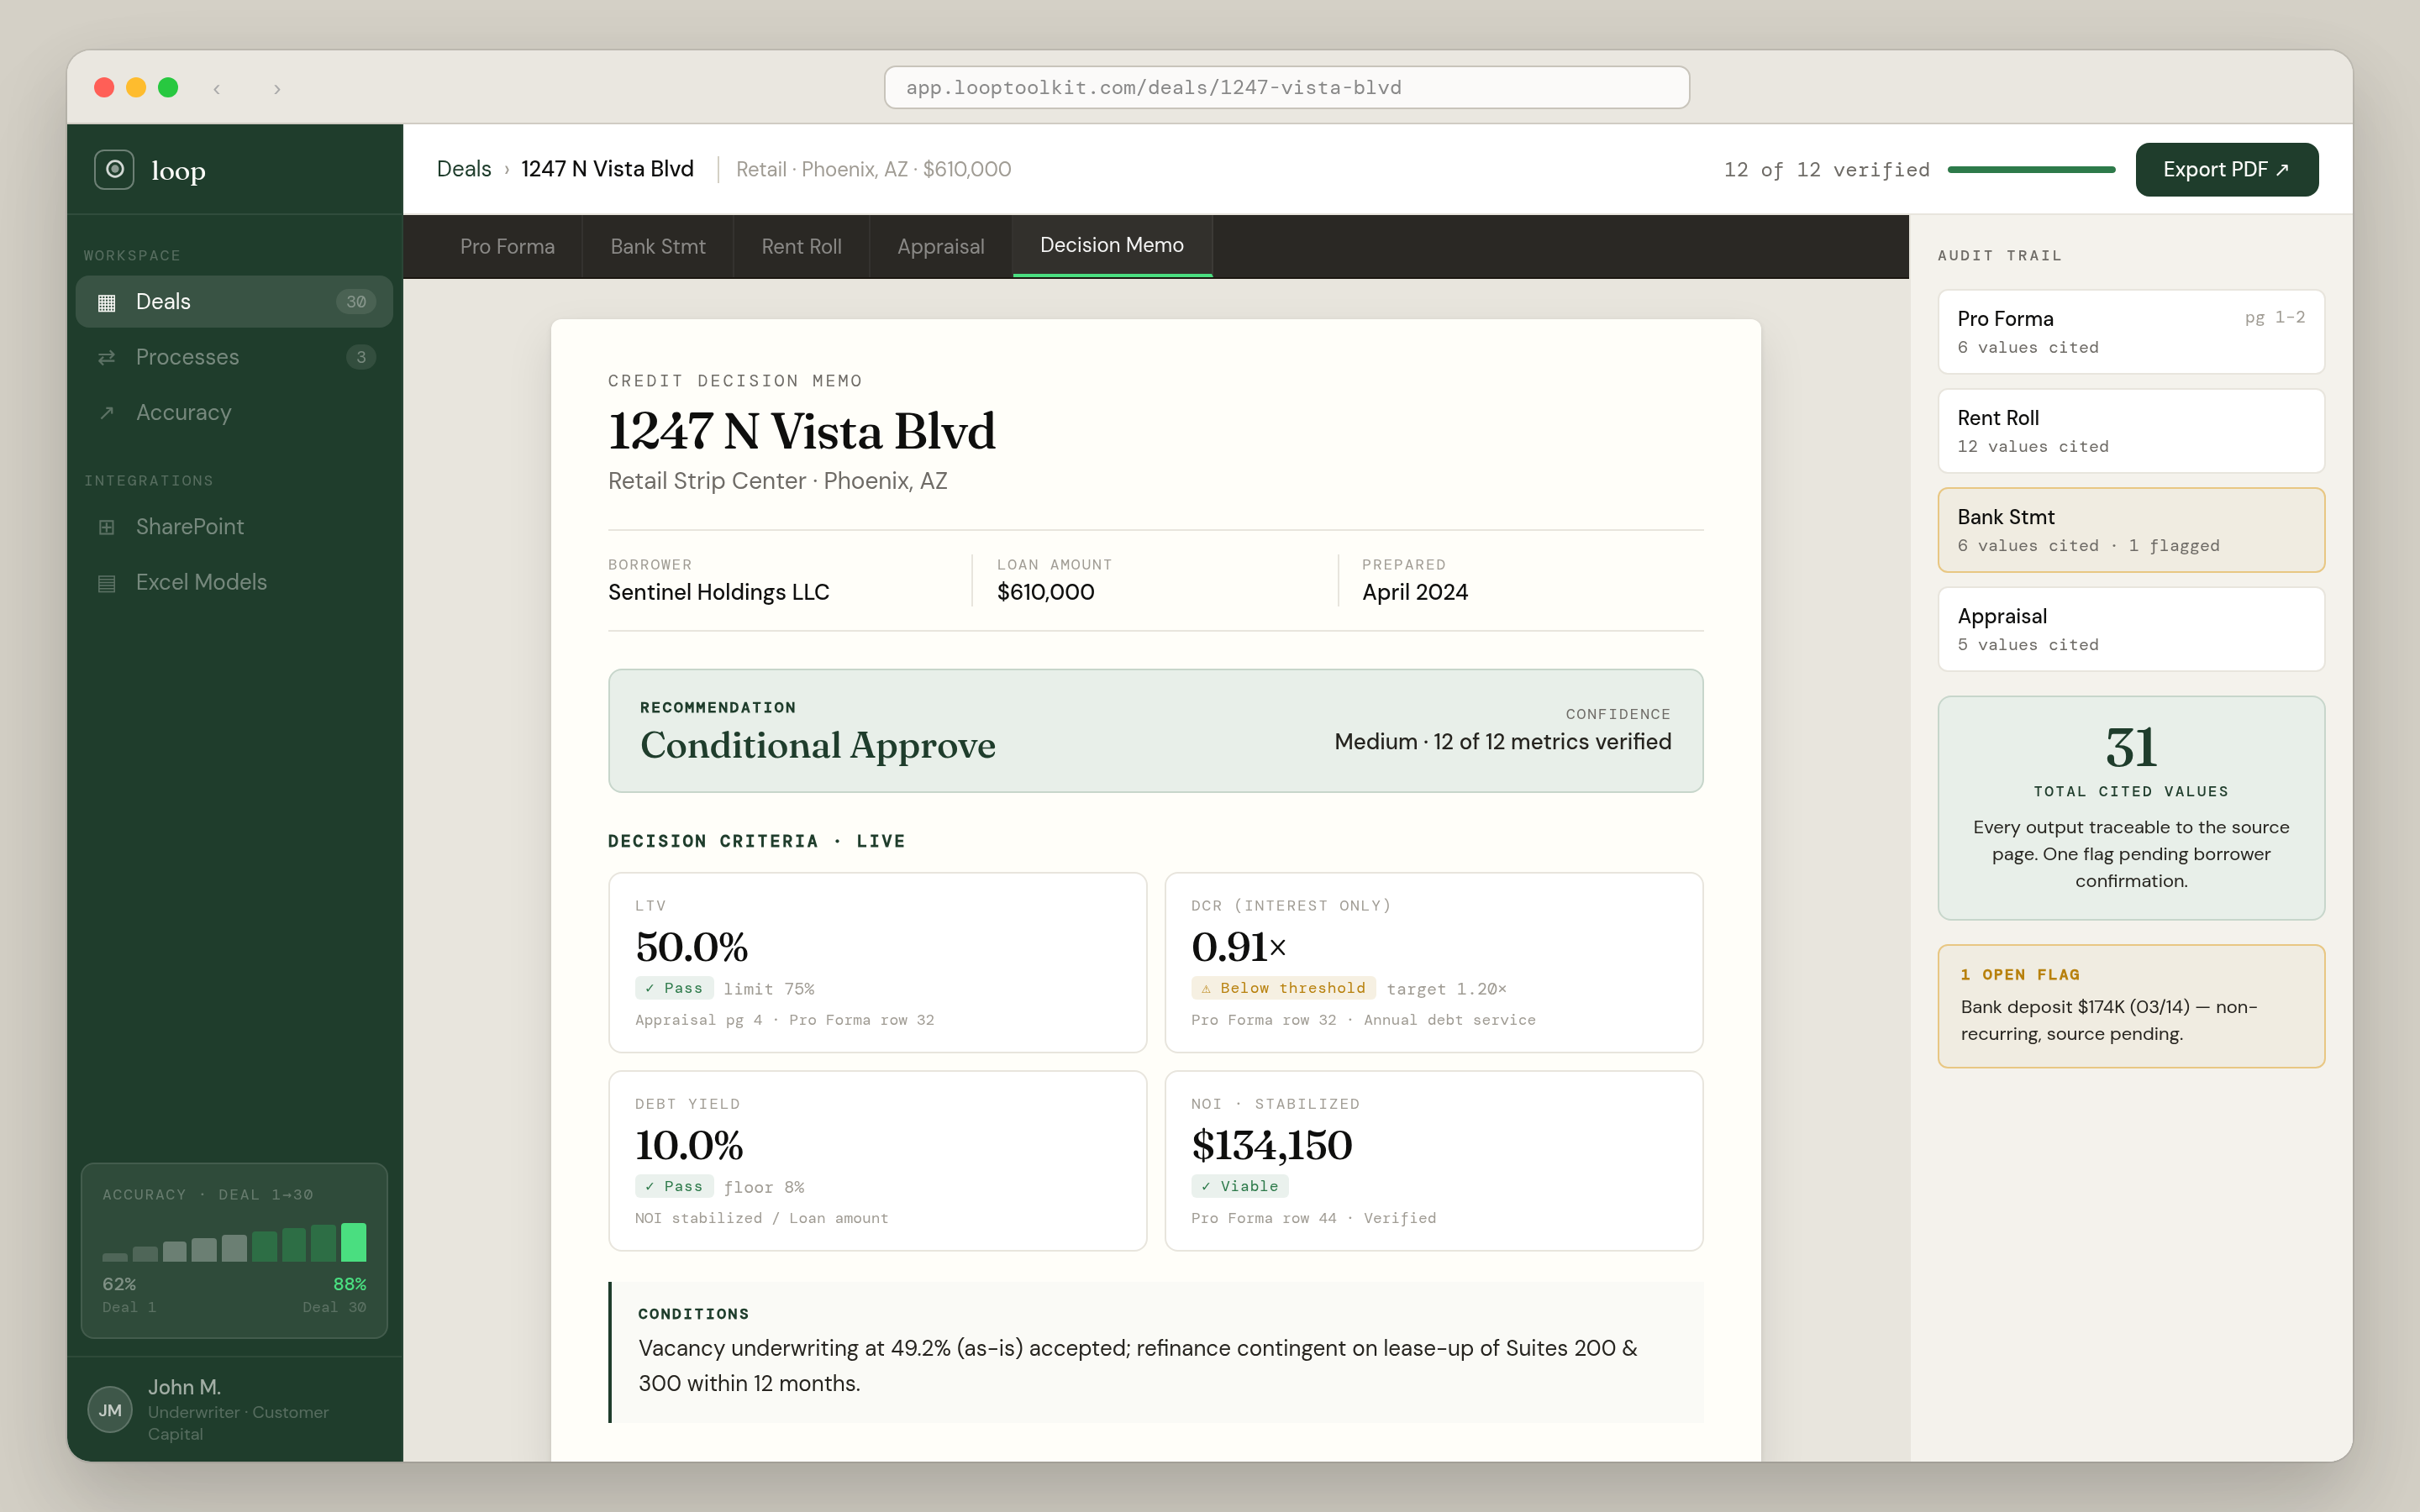This screenshot has width=2420, height=1512.
Task: Click the LTV 50.0% criteria card
Action: (877, 962)
